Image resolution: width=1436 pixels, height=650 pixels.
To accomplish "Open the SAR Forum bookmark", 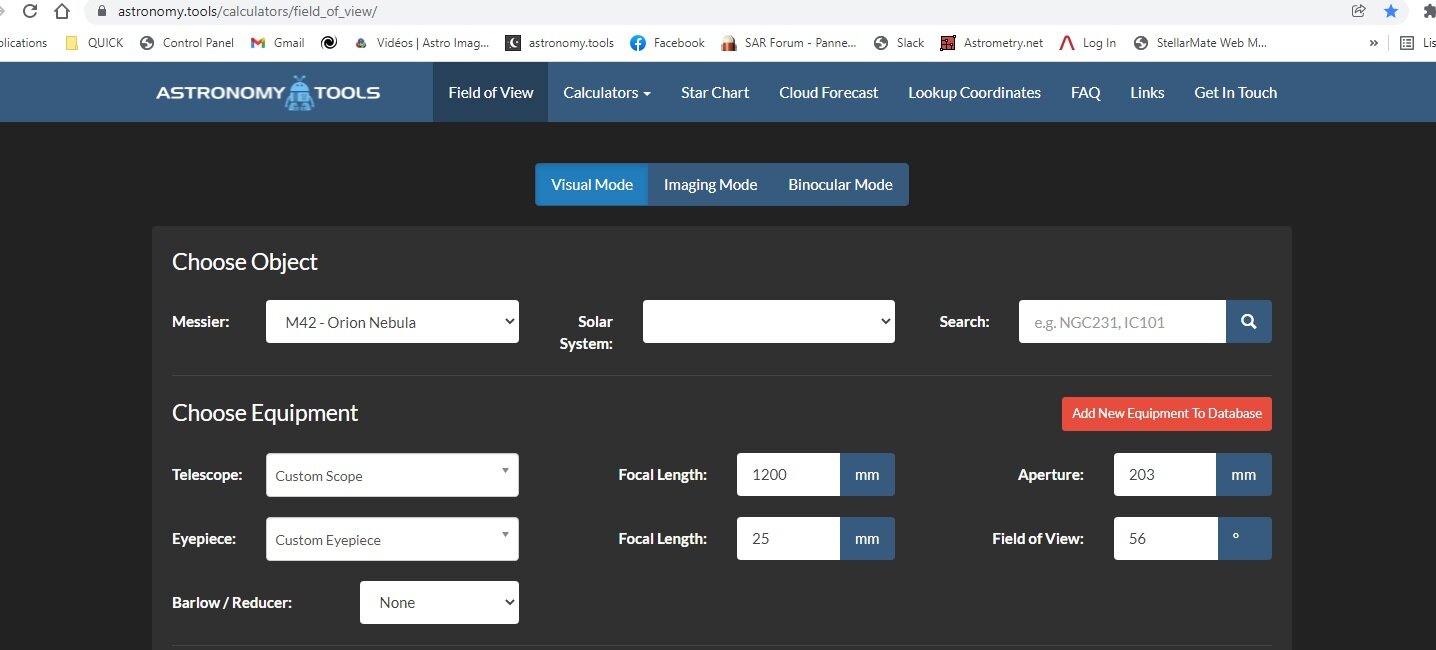I will 789,43.
